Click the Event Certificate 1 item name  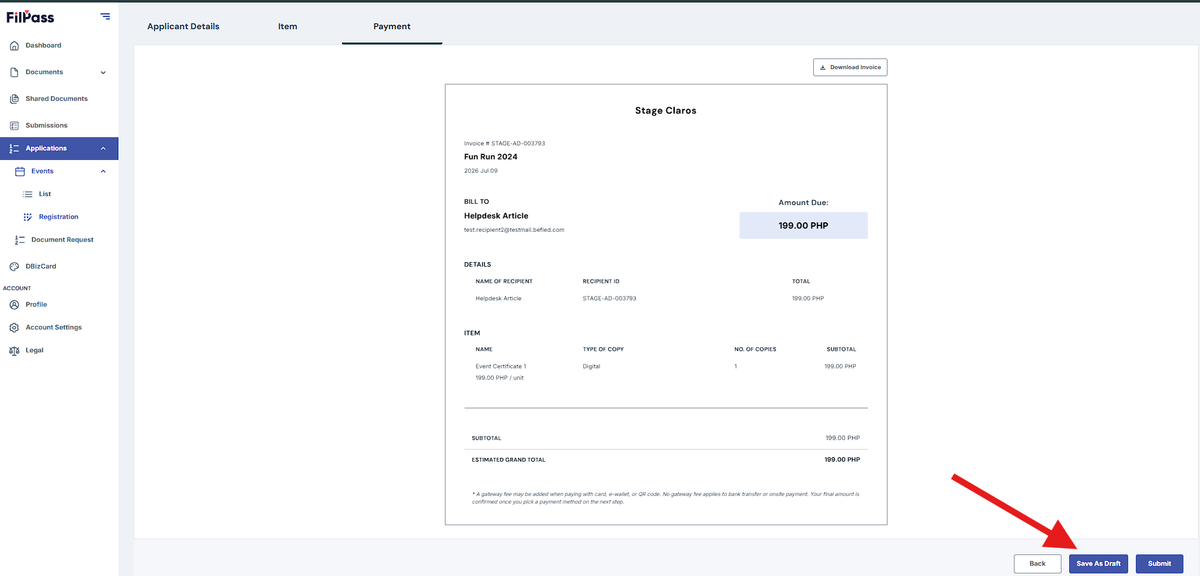click(x=501, y=367)
